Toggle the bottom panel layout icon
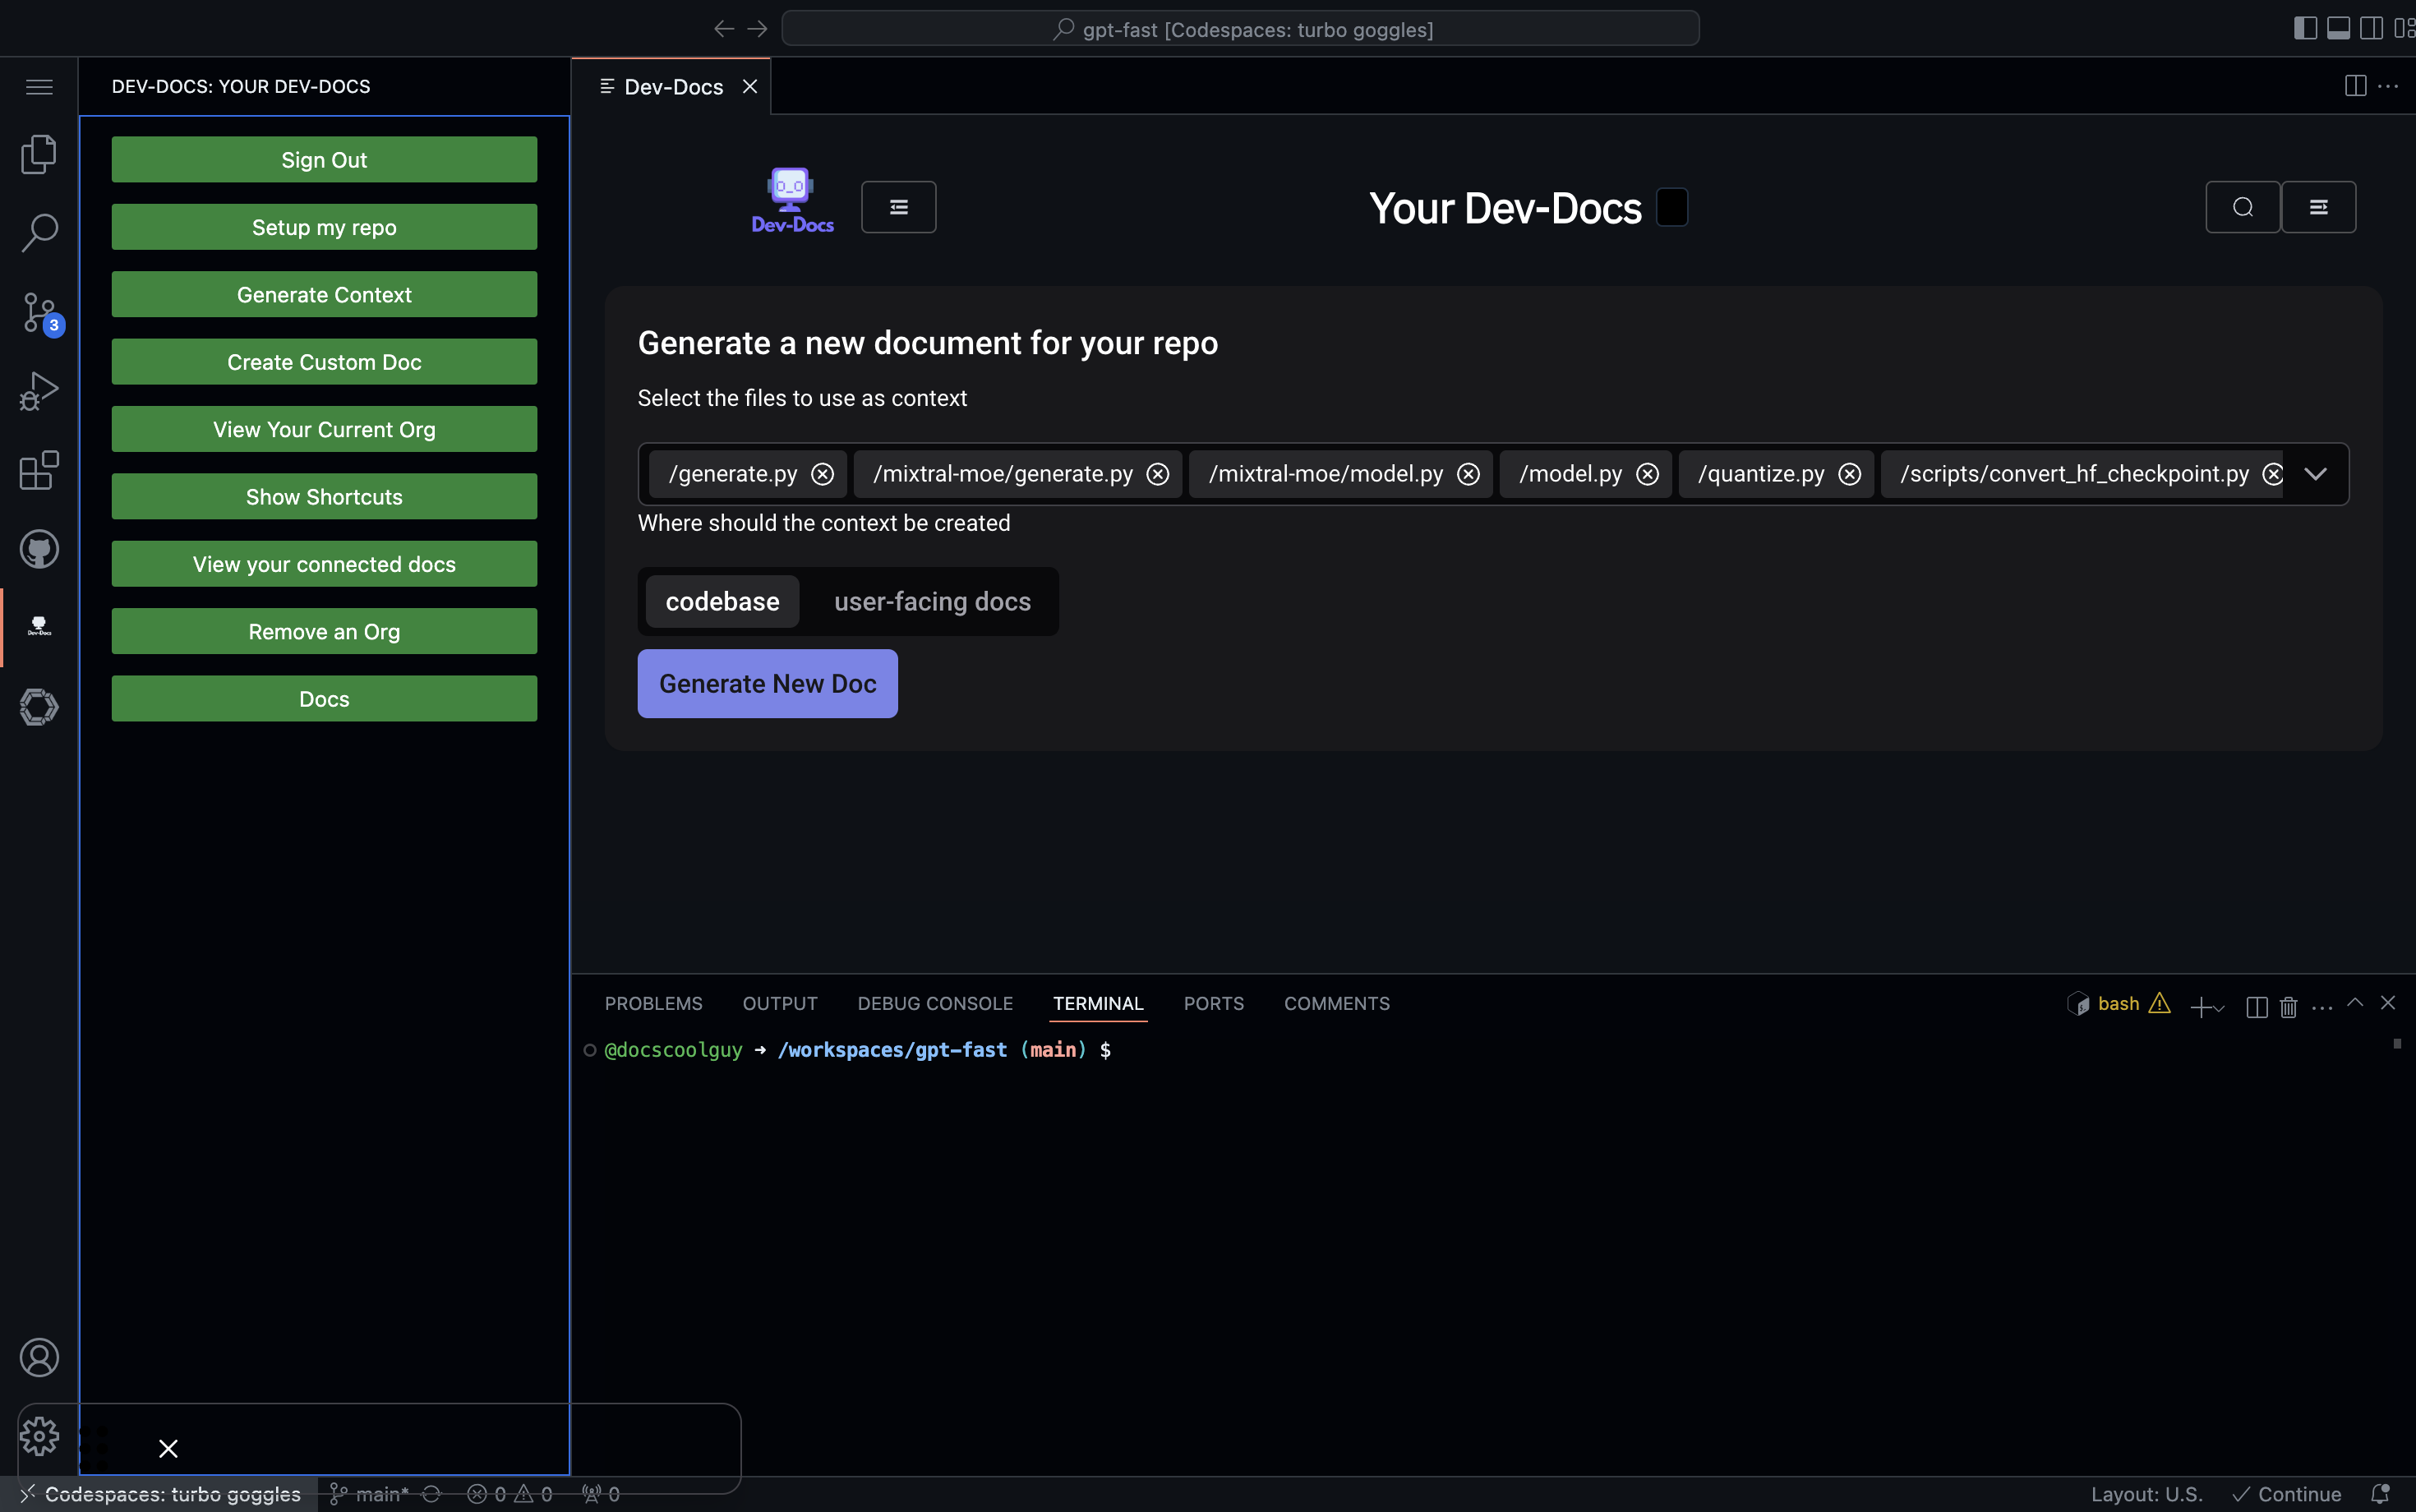 (2338, 28)
